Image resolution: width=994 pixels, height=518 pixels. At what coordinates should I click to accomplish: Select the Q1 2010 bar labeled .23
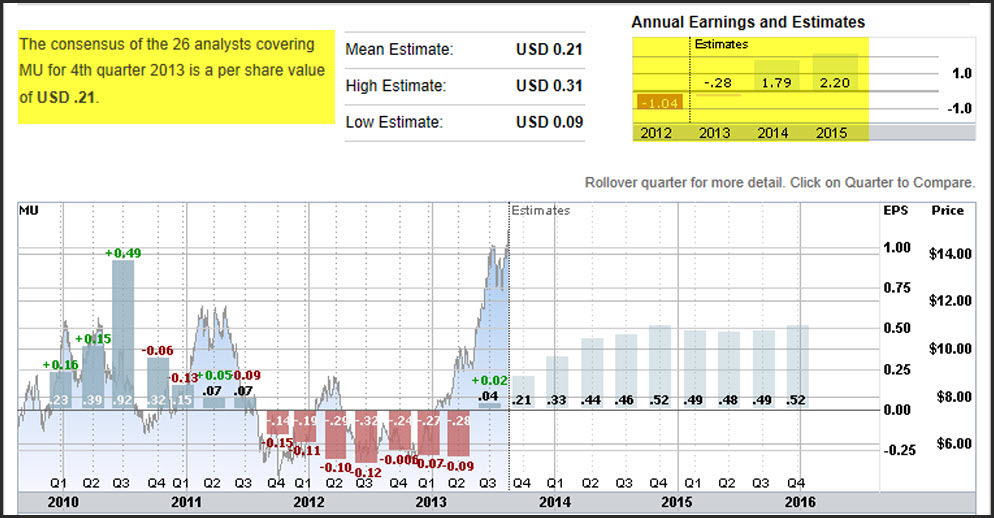pos(60,391)
